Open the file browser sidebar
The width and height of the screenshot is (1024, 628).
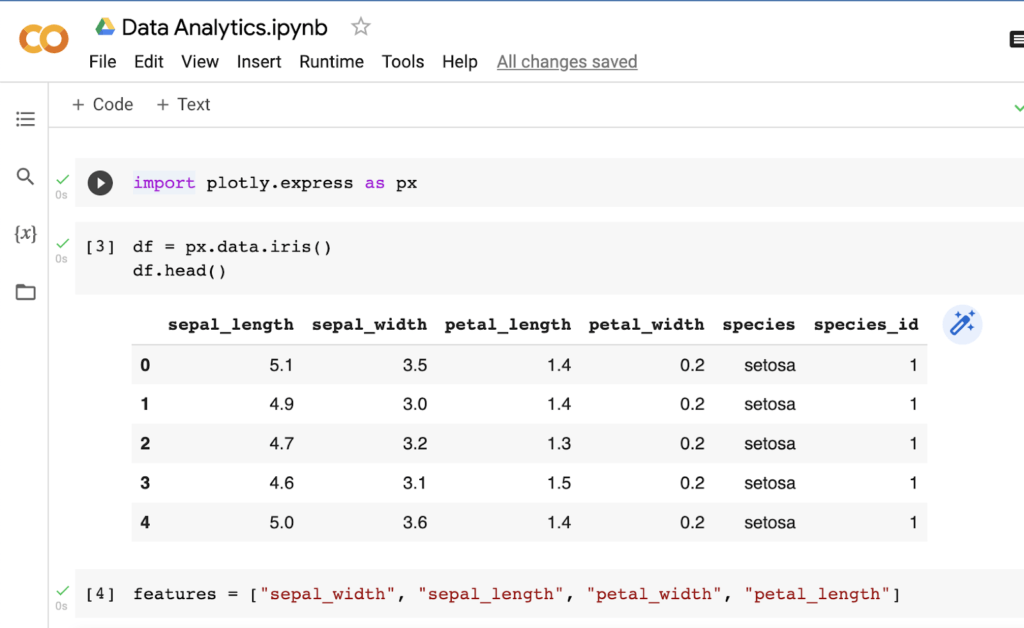pos(25,290)
